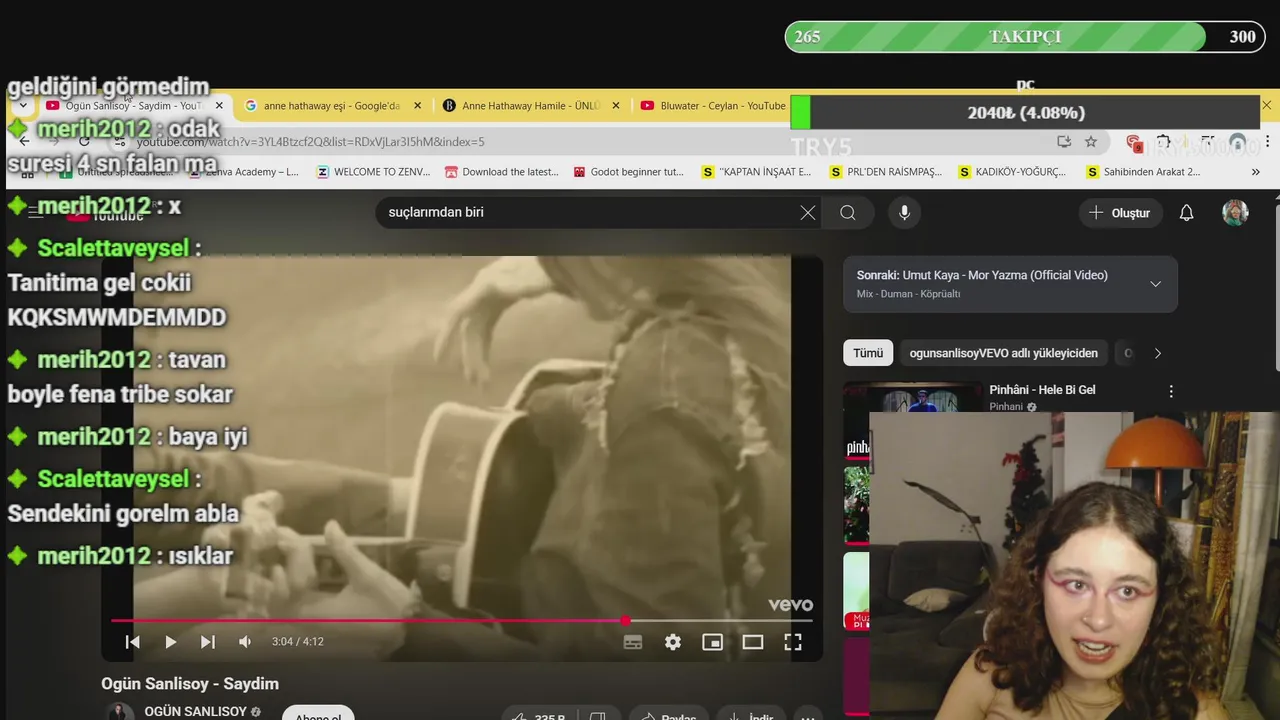Close the 'anne hathaway eşi' tab
Screen dimensions: 1280x720
[417, 105]
